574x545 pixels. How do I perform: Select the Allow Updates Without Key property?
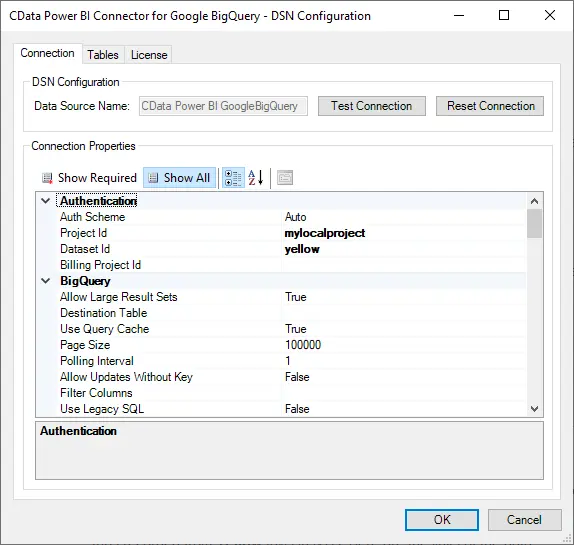click(x=126, y=377)
